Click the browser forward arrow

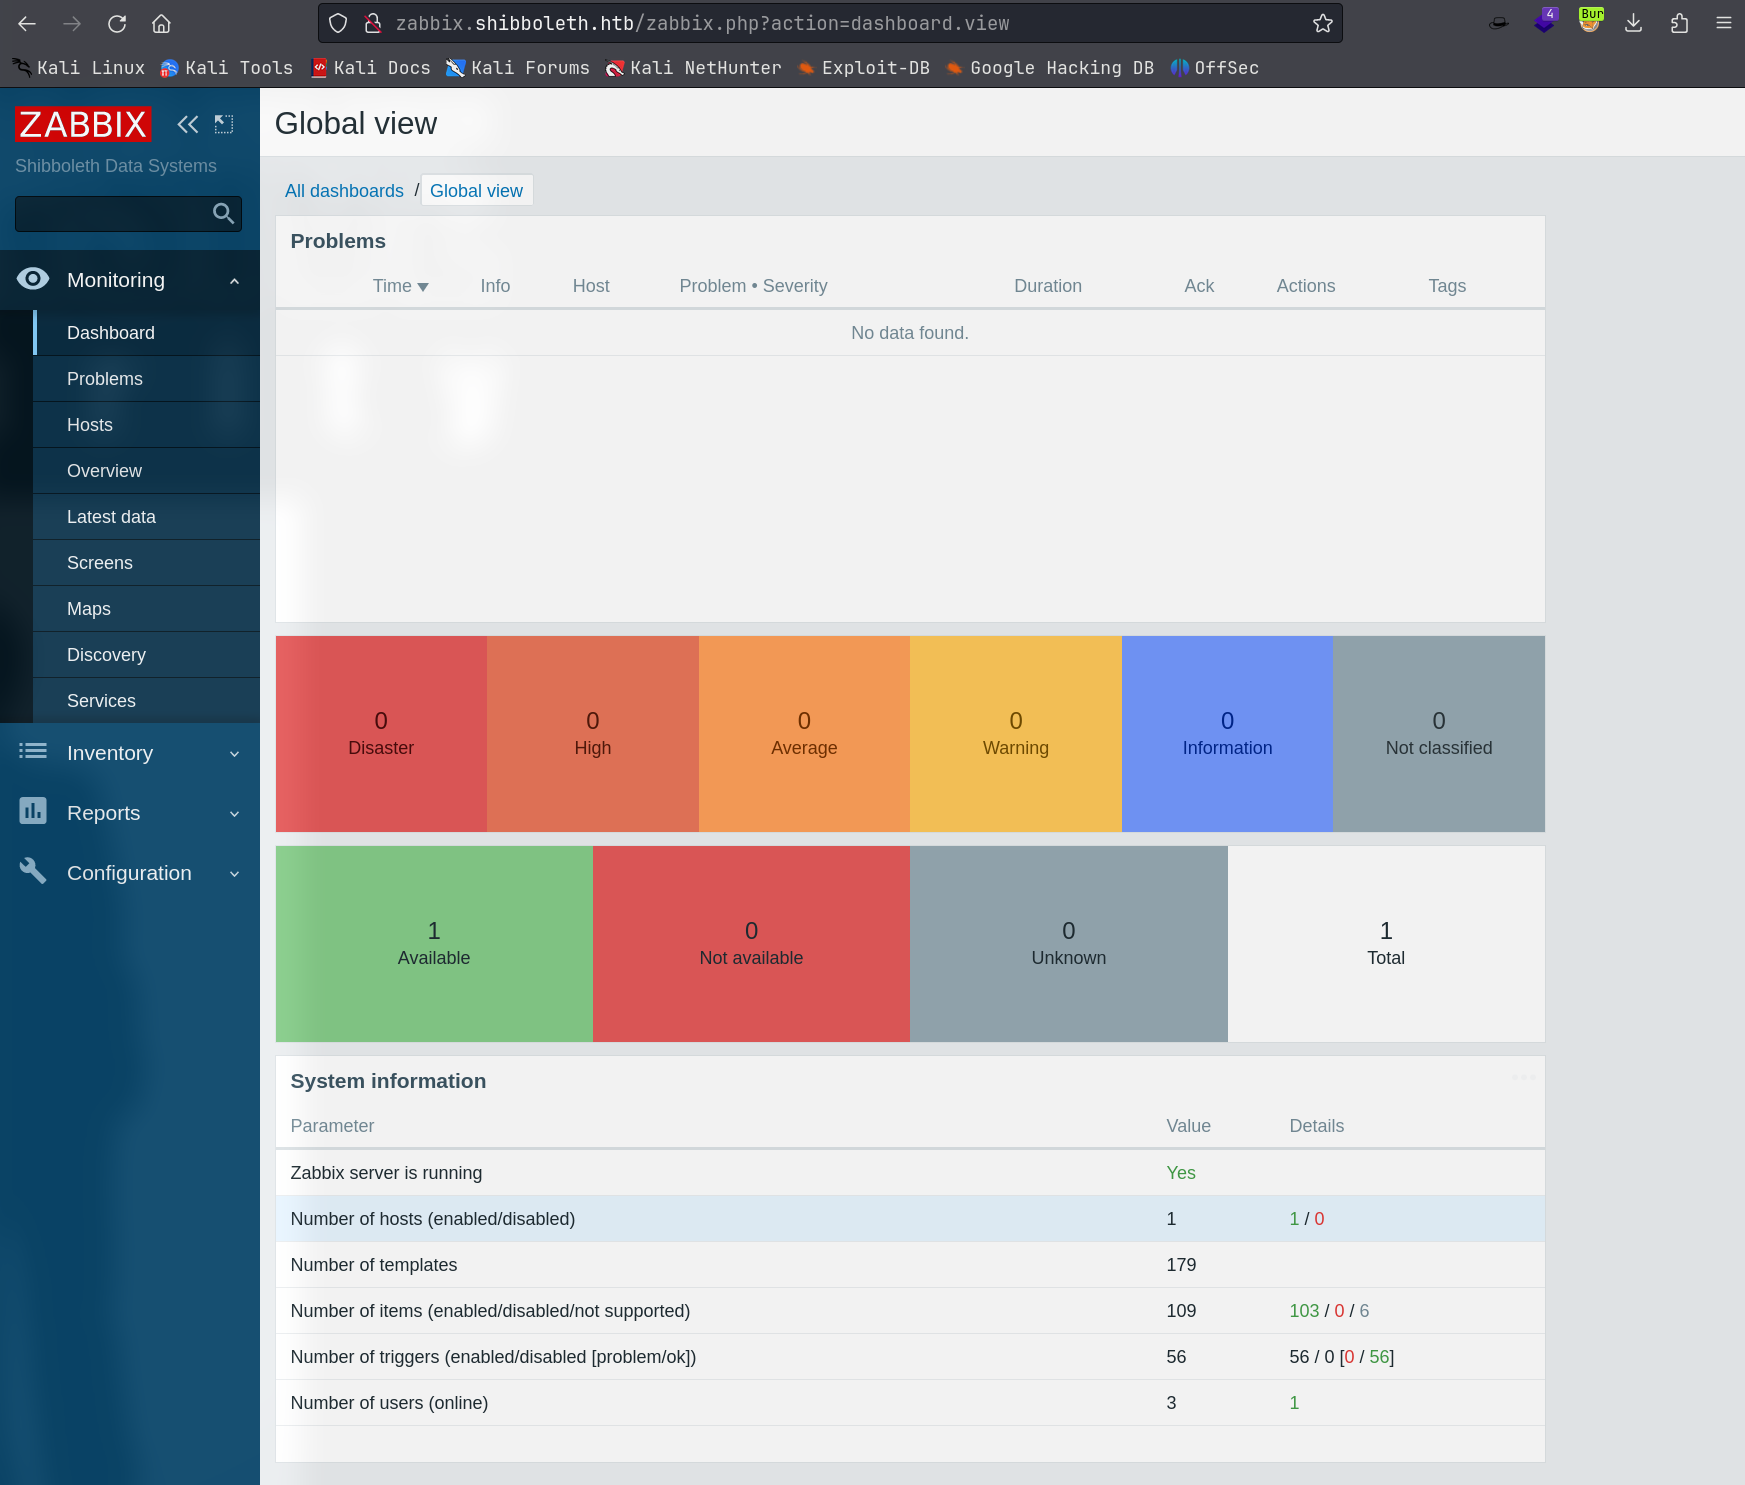72,23
